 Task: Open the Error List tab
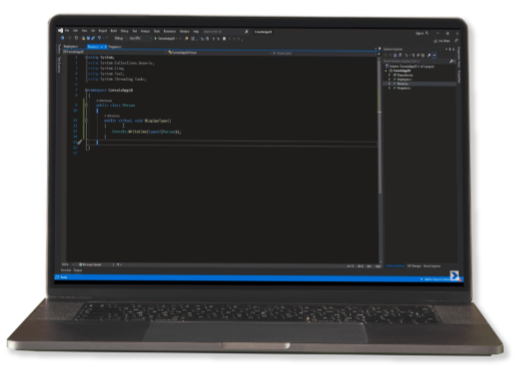(x=66, y=270)
